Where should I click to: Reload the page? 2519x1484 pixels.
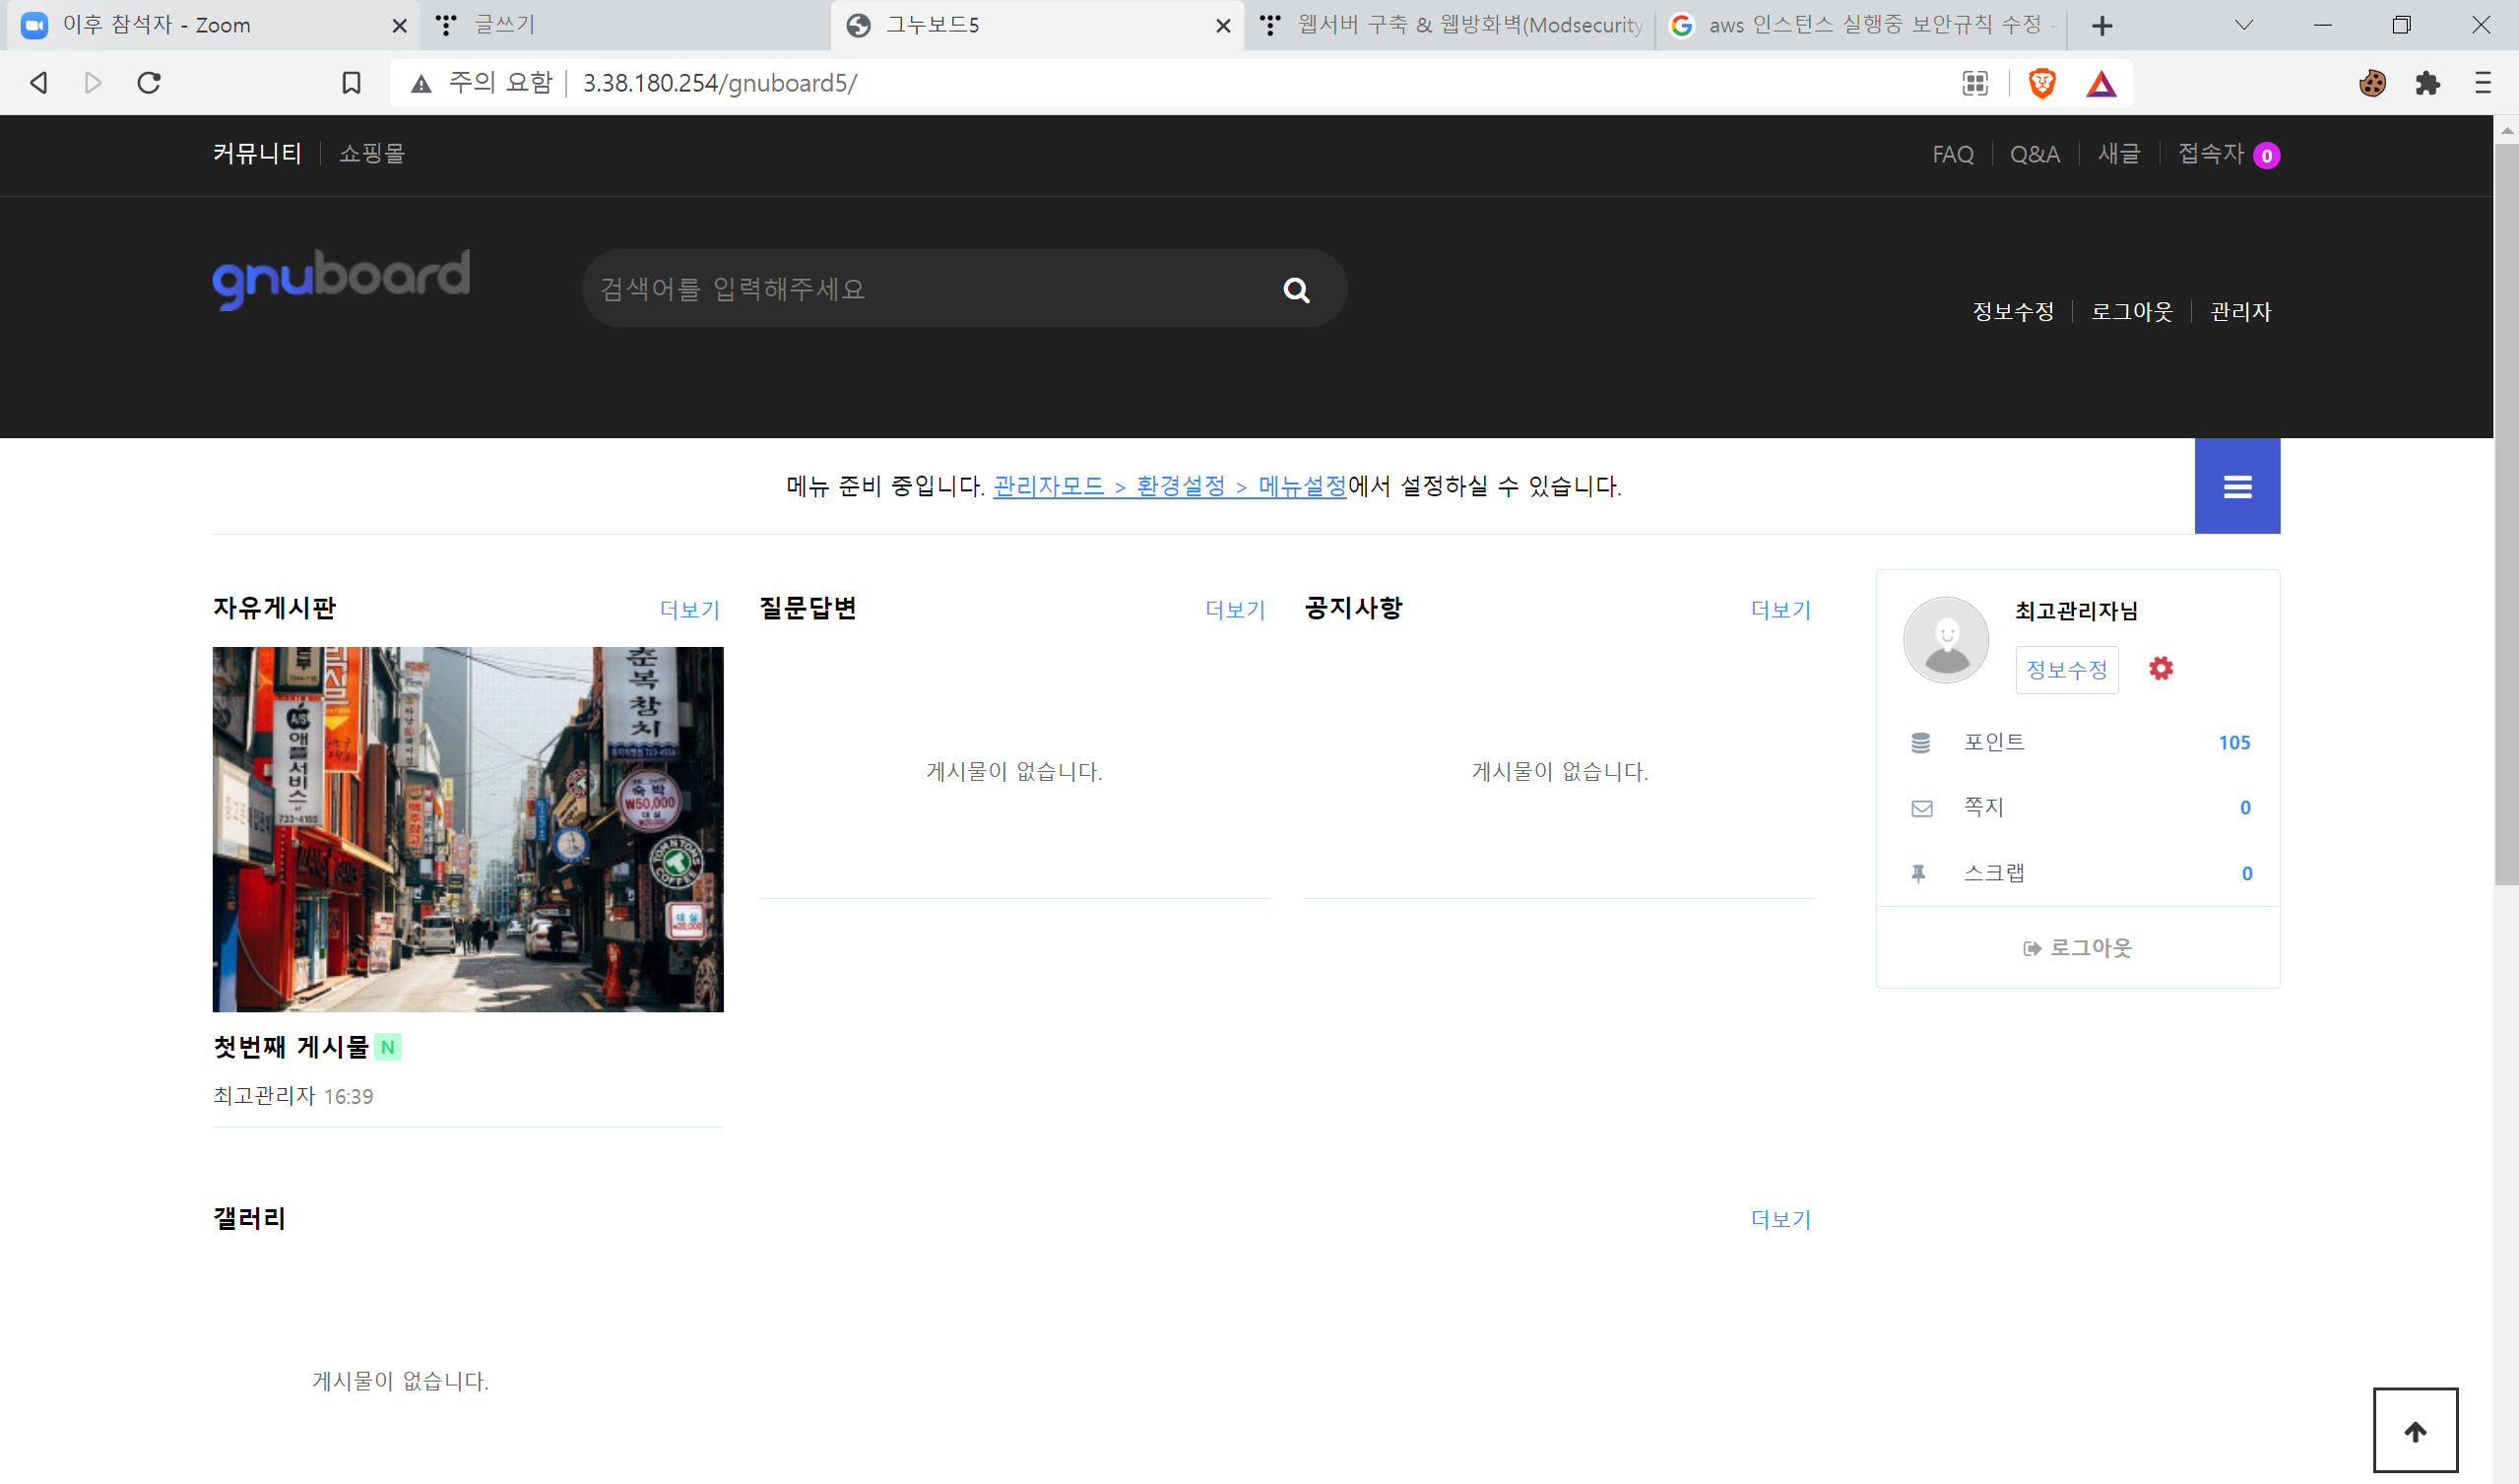(149, 83)
